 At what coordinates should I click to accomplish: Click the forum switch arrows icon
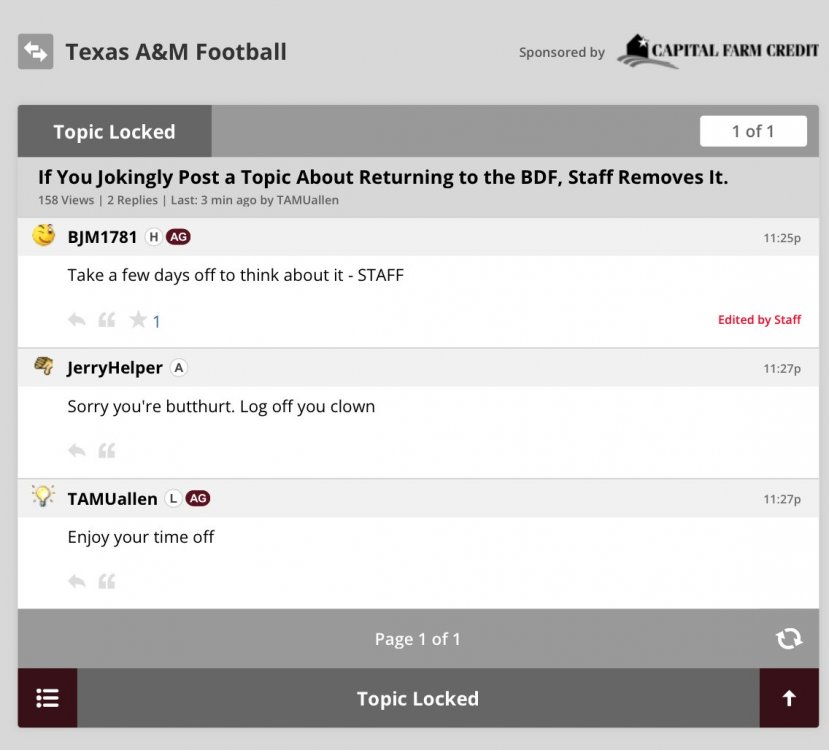coord(35,52)
